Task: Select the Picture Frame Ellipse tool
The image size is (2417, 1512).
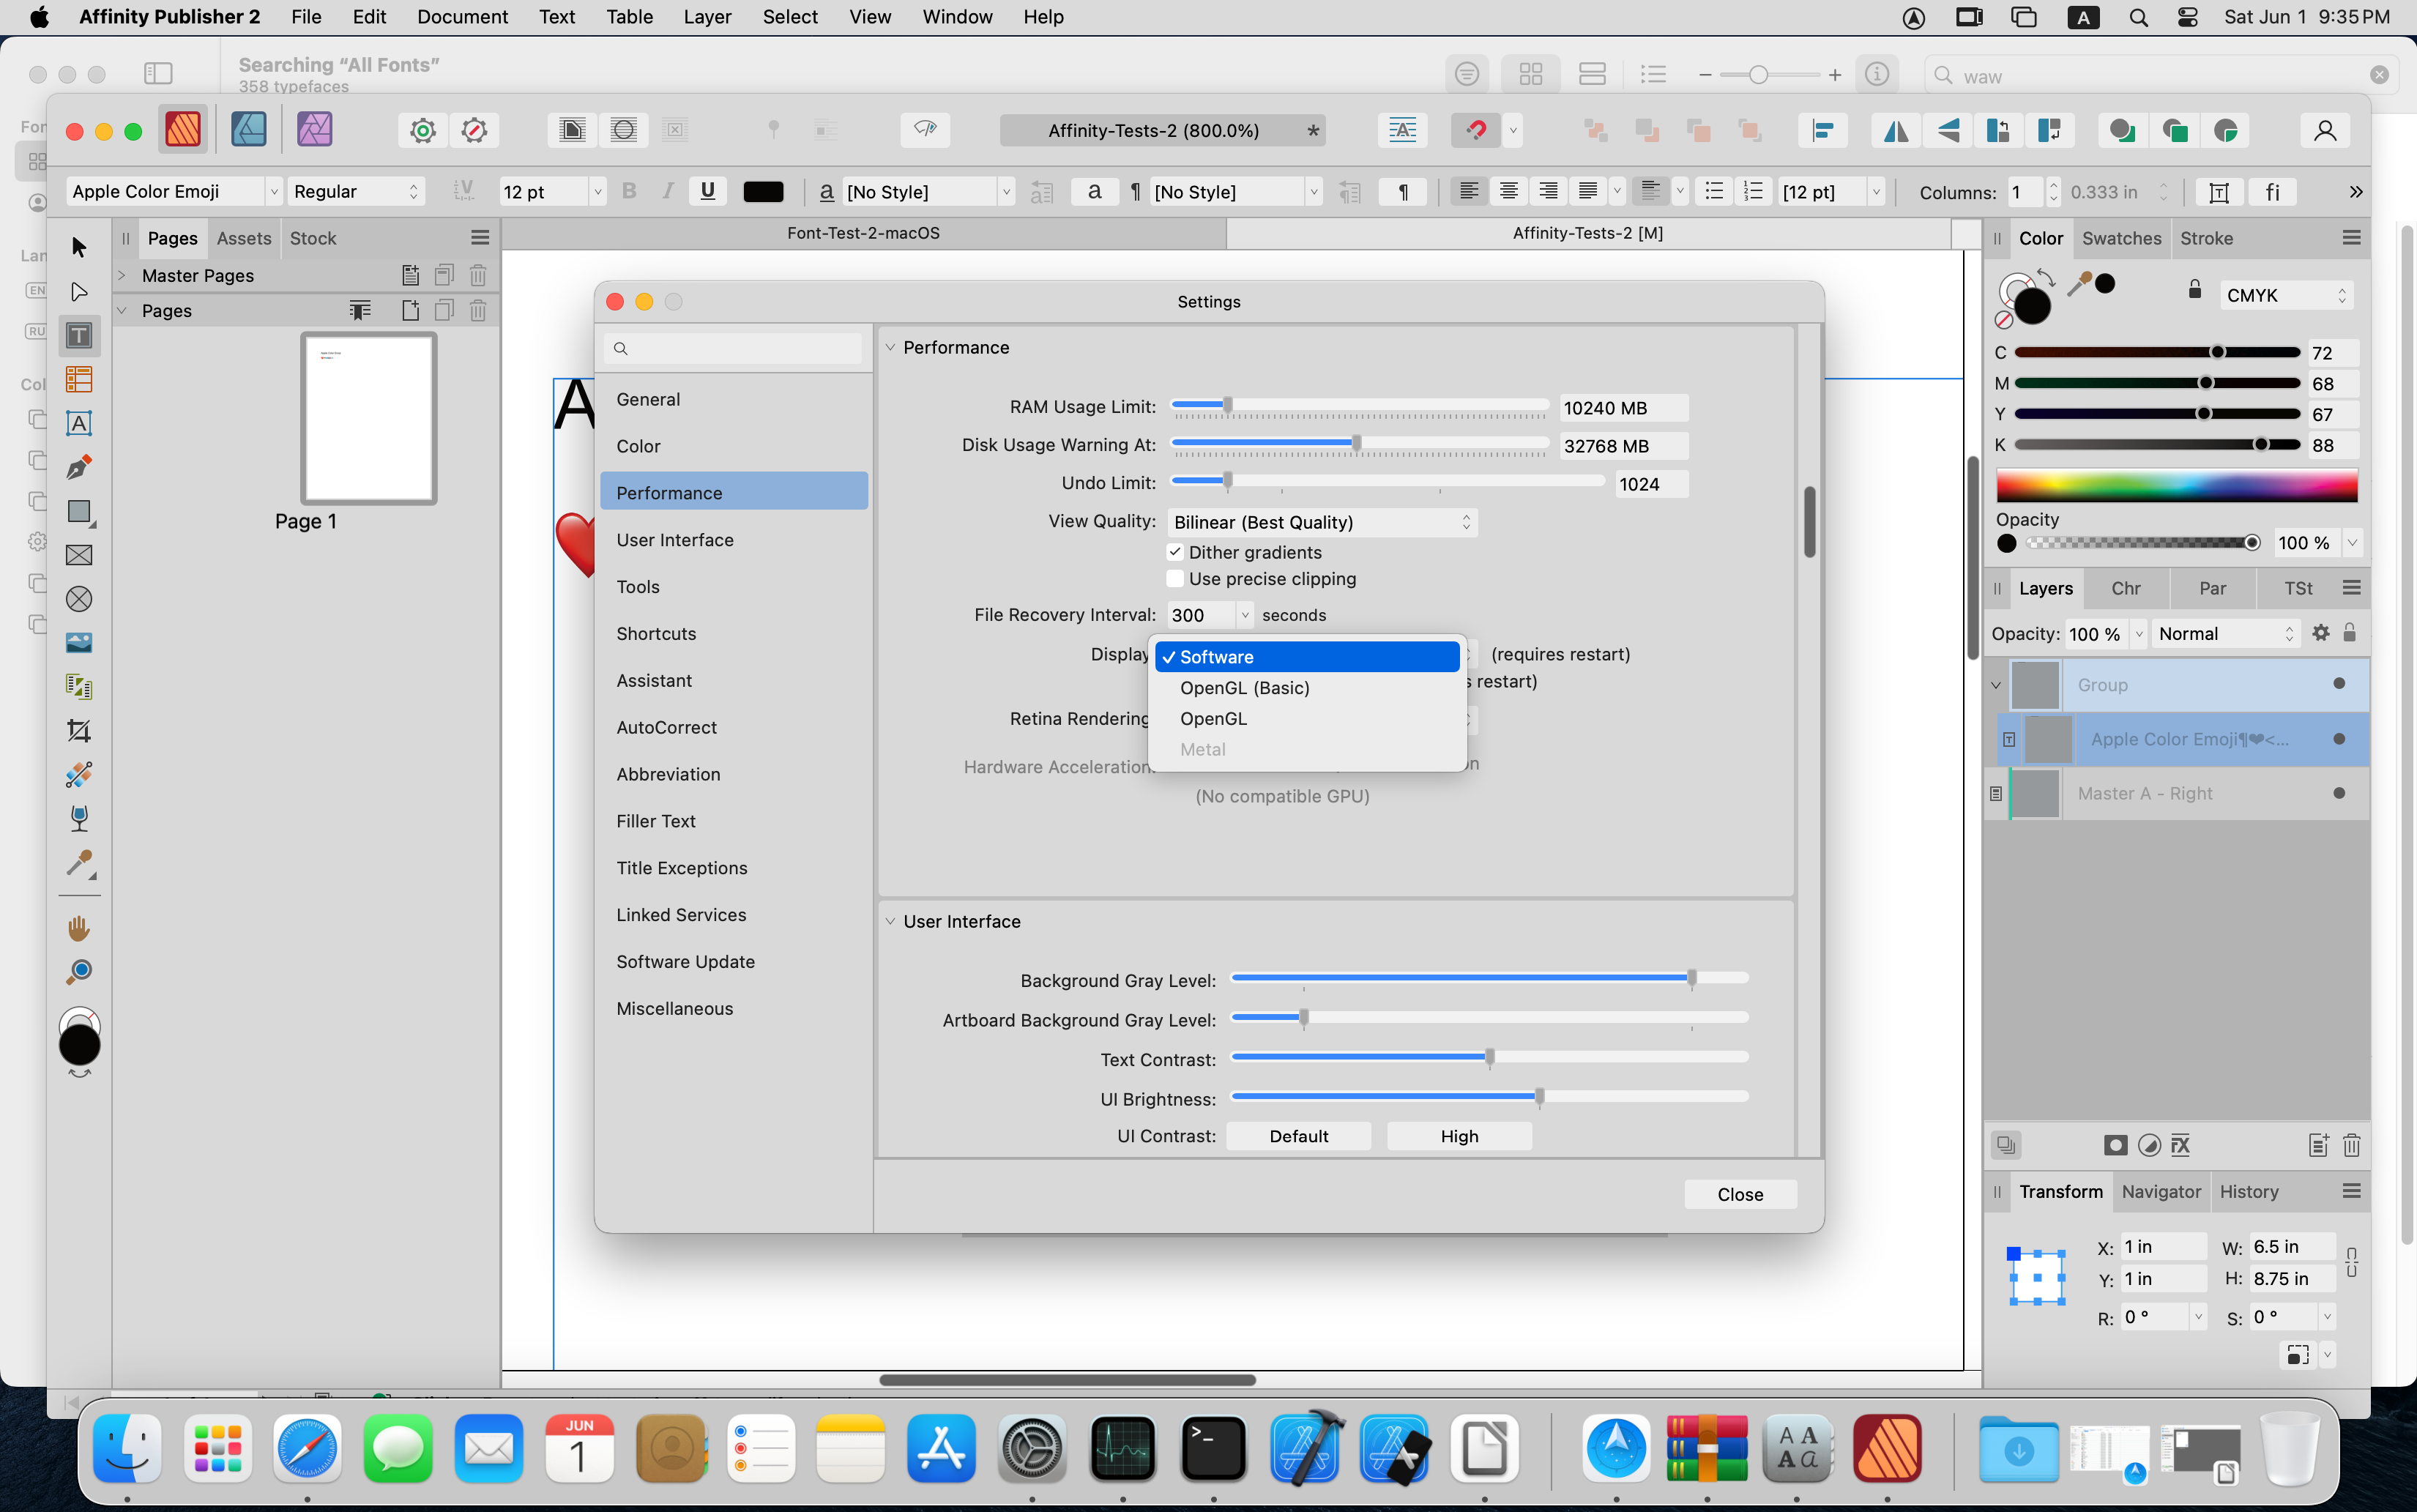Action: coord(79,599)
